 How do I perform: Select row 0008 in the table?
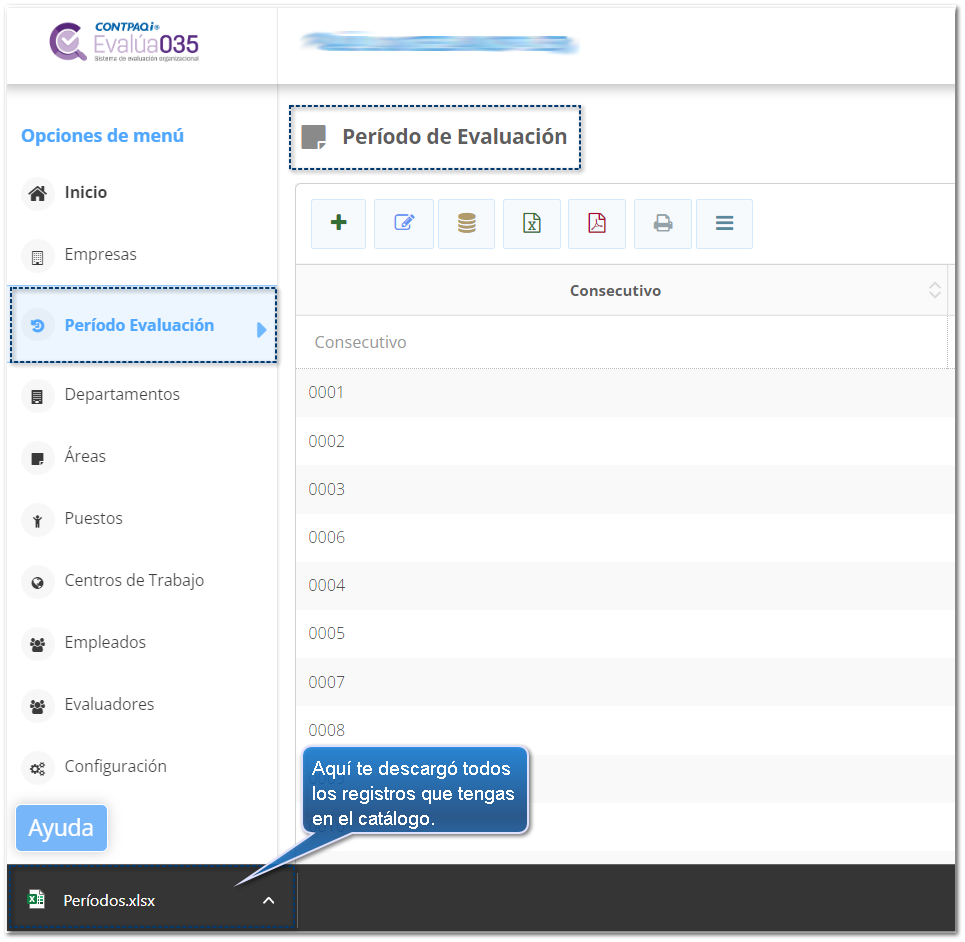[x=625, y=730]
